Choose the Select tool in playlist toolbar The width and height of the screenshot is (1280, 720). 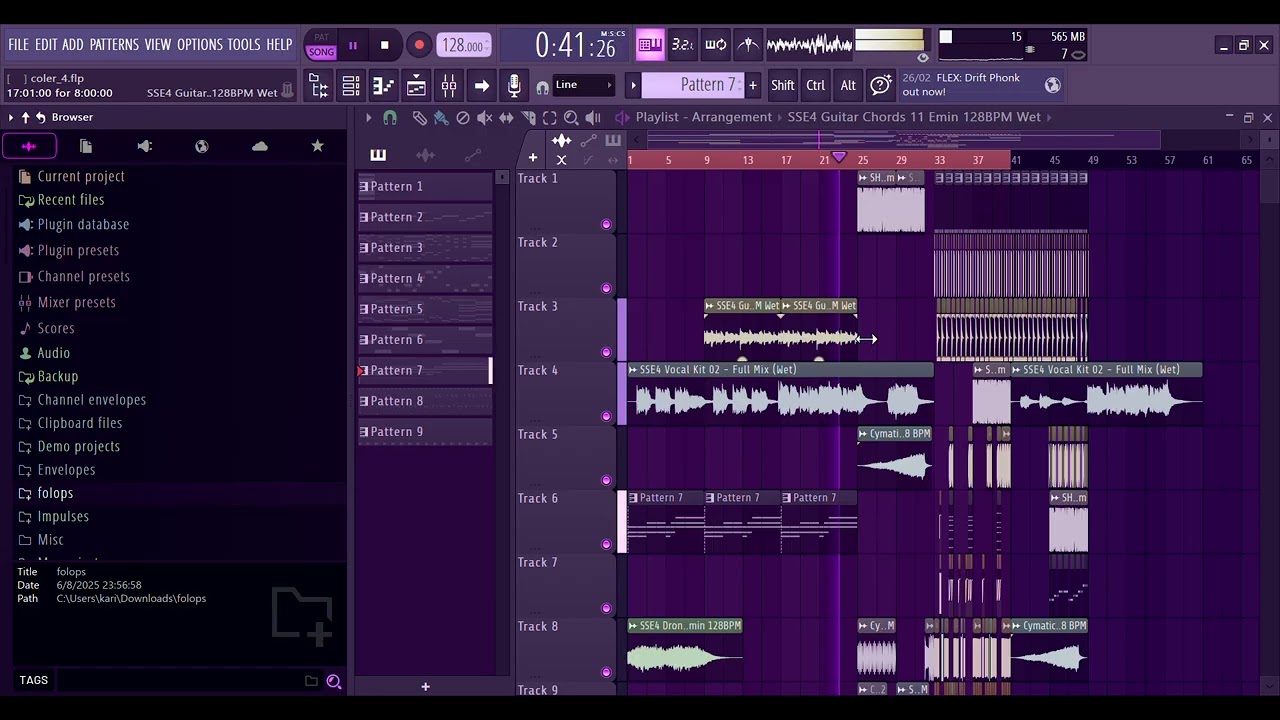(x=549, y=118)
